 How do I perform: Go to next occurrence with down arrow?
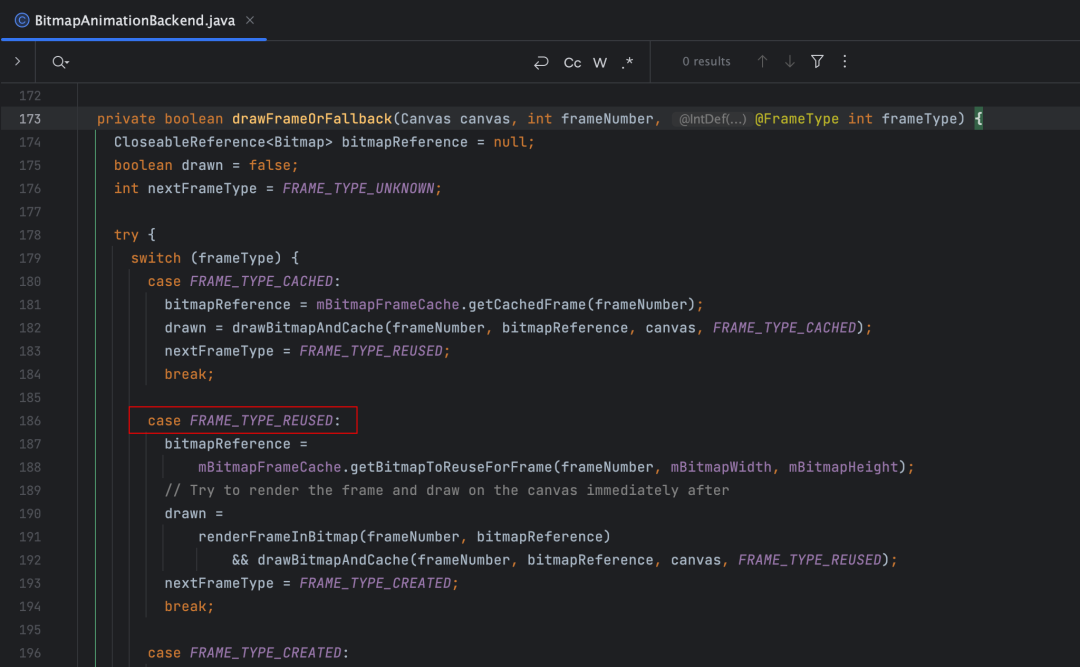click(x=790, y=61)
